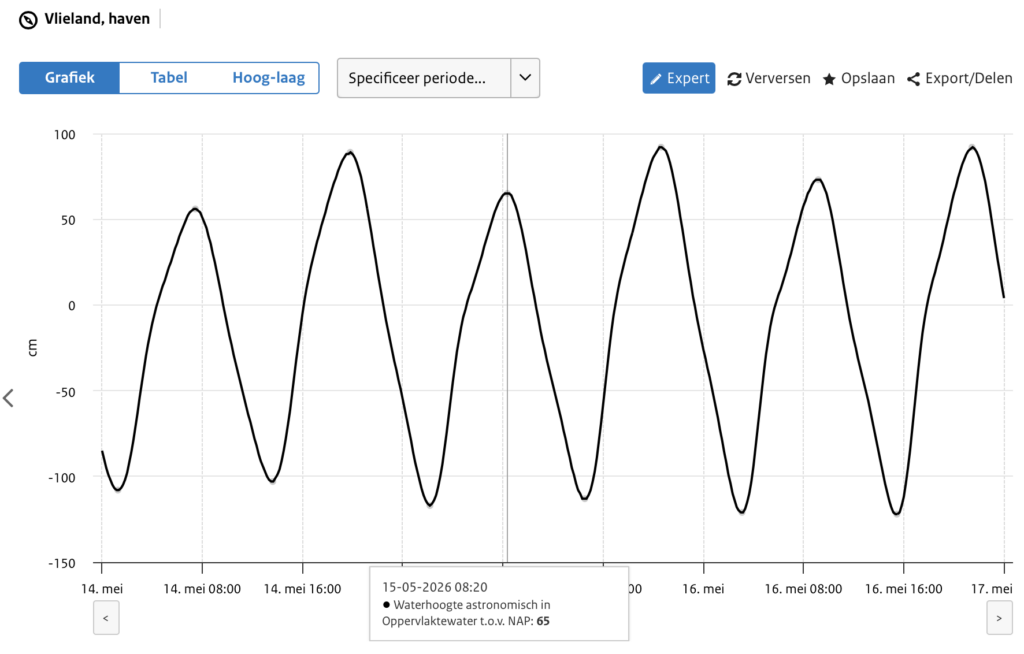1024x654 pixels.
Task: Switch to the Tabel view
Action: pyautogui.click(x=168, y=78)
